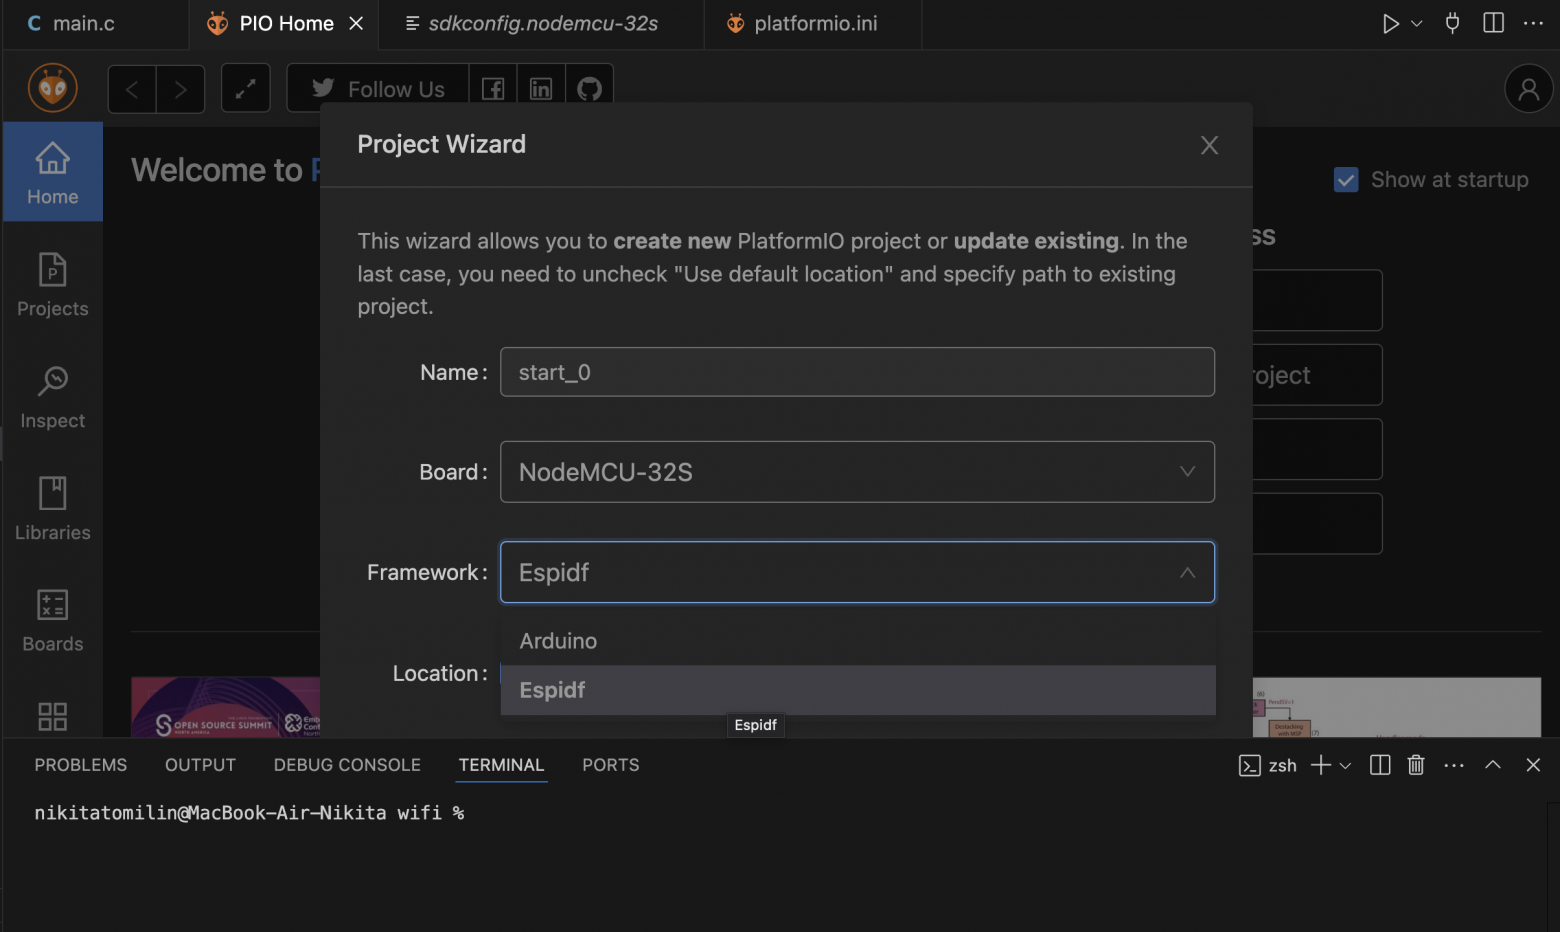Click the account profile icon

pyautogui.click(x=1528, y=89)
